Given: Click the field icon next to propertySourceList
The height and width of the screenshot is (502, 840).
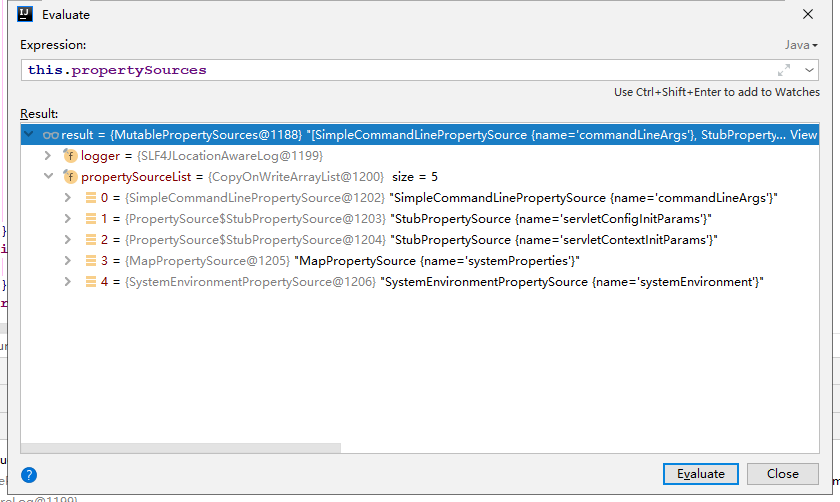Looking at the screenshot, I should tap(70, 176).
